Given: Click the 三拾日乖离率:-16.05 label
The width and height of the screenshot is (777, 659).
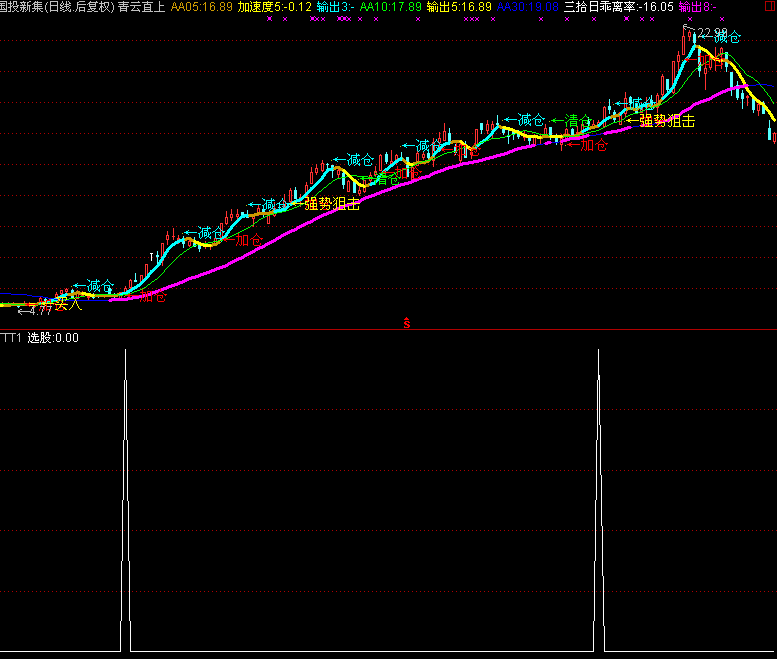Looking at the screenshot, I should [x=619, y=7].
